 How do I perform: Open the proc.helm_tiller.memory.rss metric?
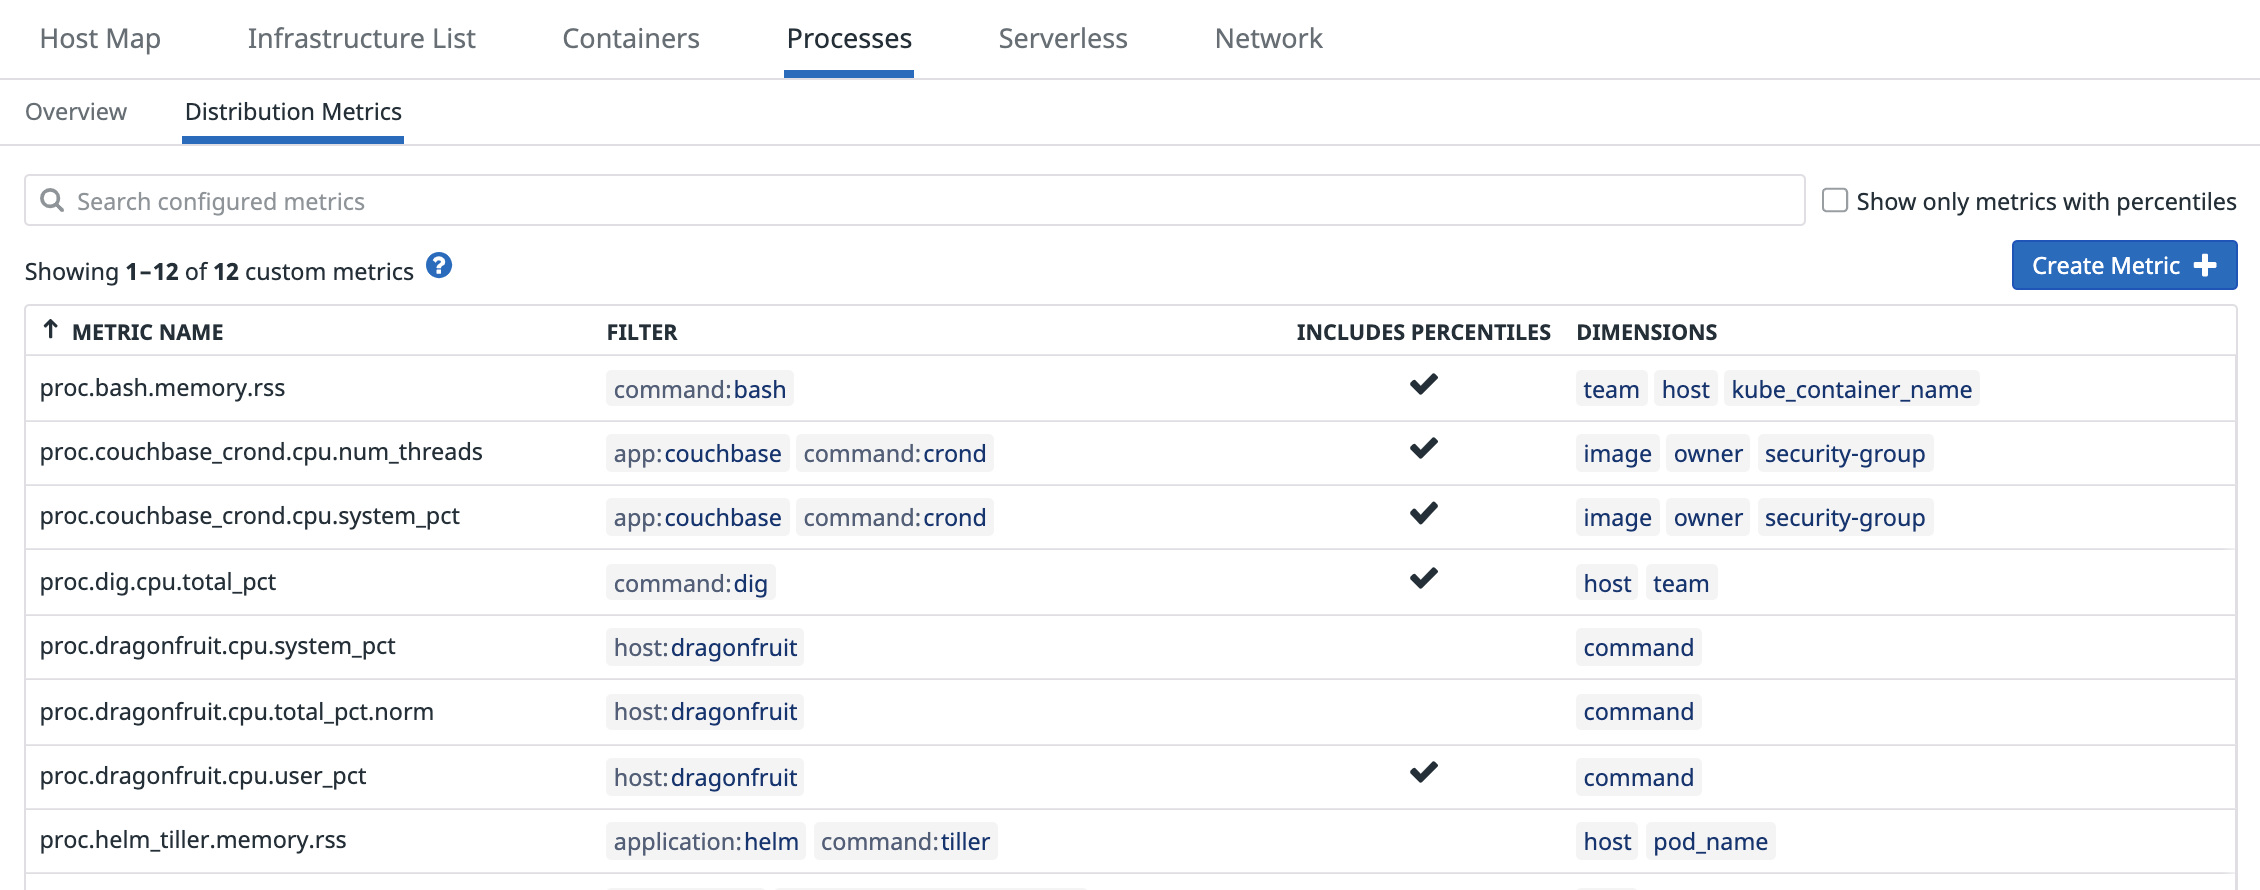click(x=193, y=840)
